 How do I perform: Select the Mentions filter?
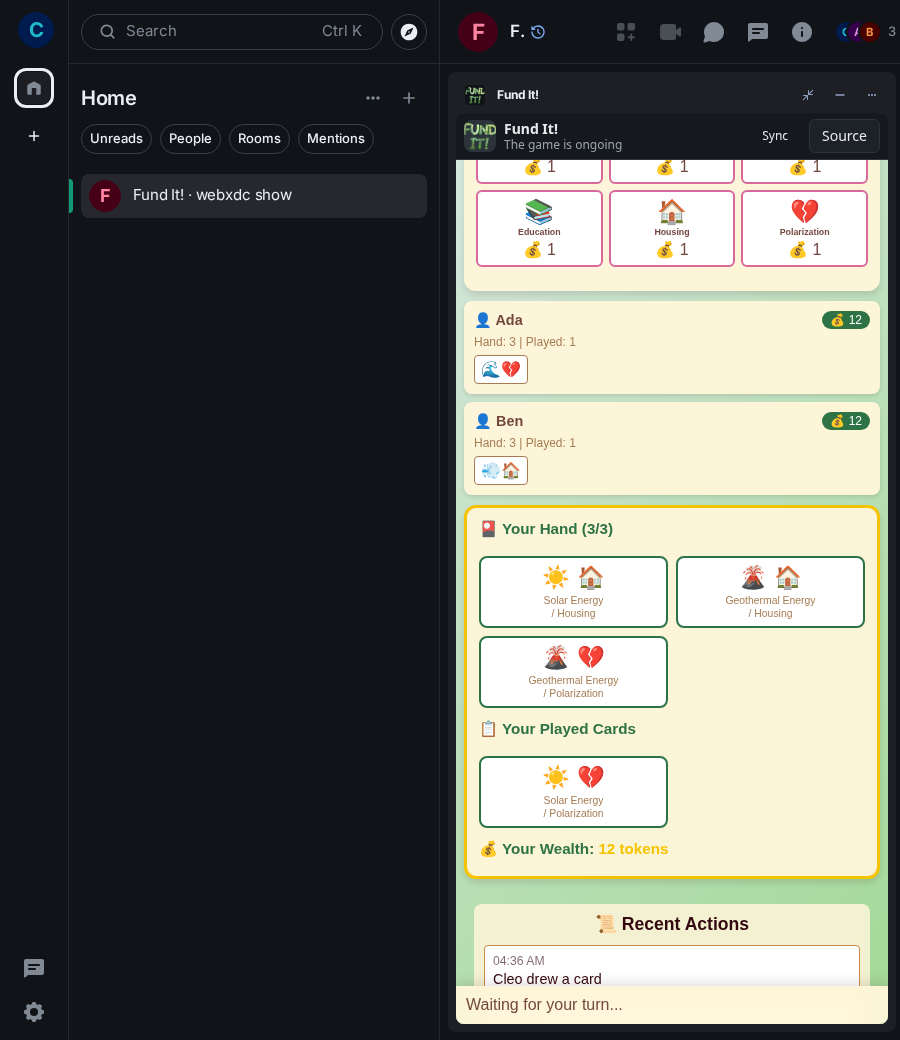pos(336,139)
